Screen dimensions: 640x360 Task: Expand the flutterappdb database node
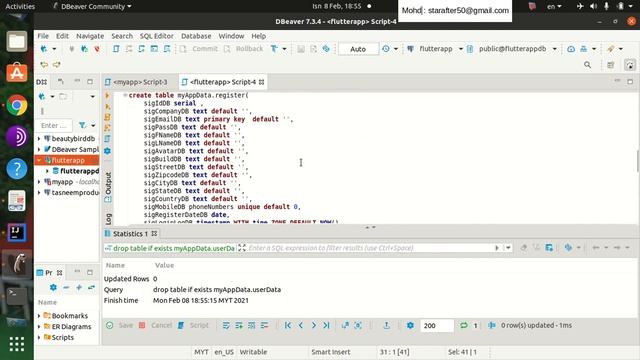pyautogui.click(x=47, y=171)
